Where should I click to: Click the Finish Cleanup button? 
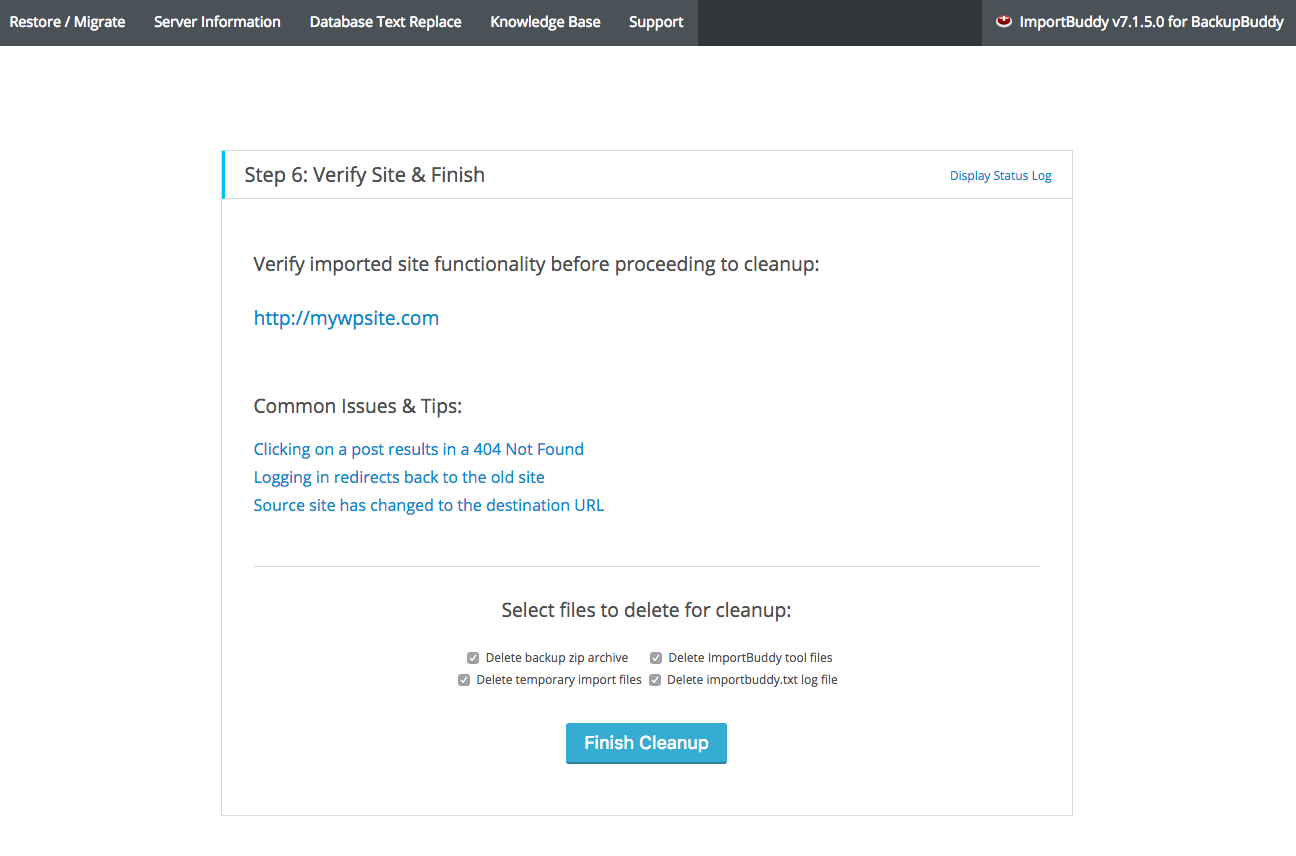point(646,743)
